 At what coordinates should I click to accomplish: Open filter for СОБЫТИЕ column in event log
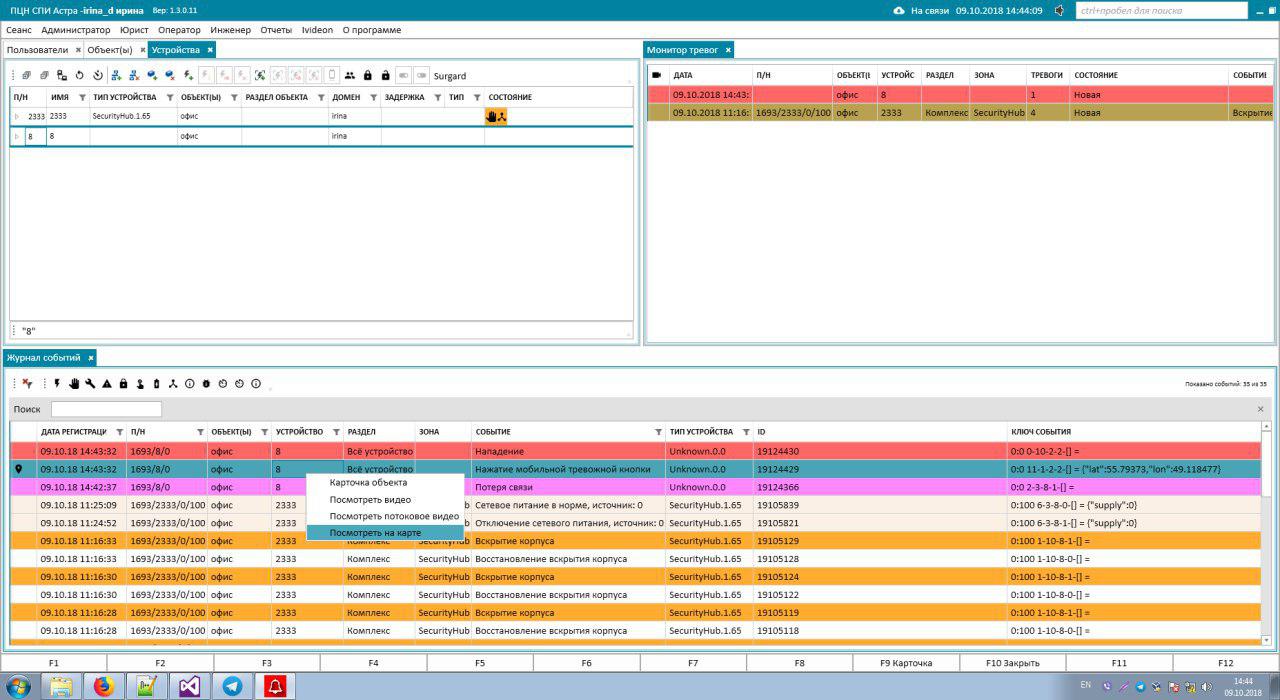coord(658,432)
